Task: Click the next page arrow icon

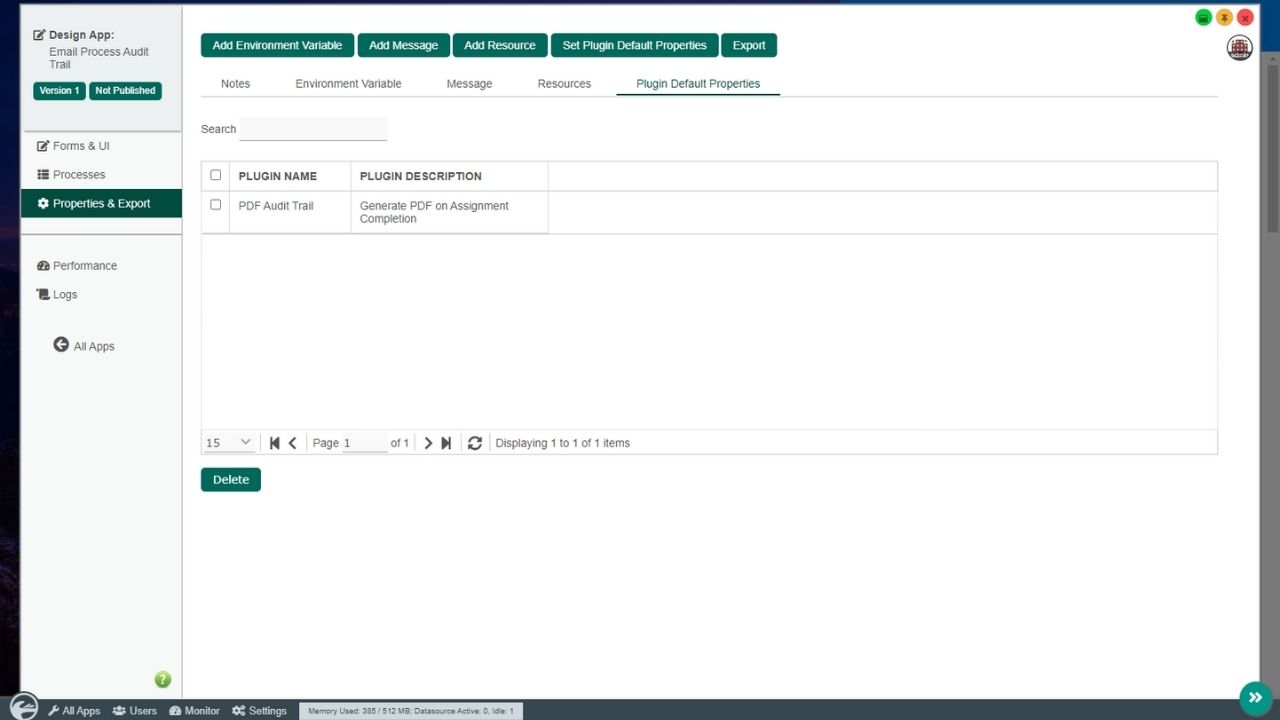Action: point(428,443)
